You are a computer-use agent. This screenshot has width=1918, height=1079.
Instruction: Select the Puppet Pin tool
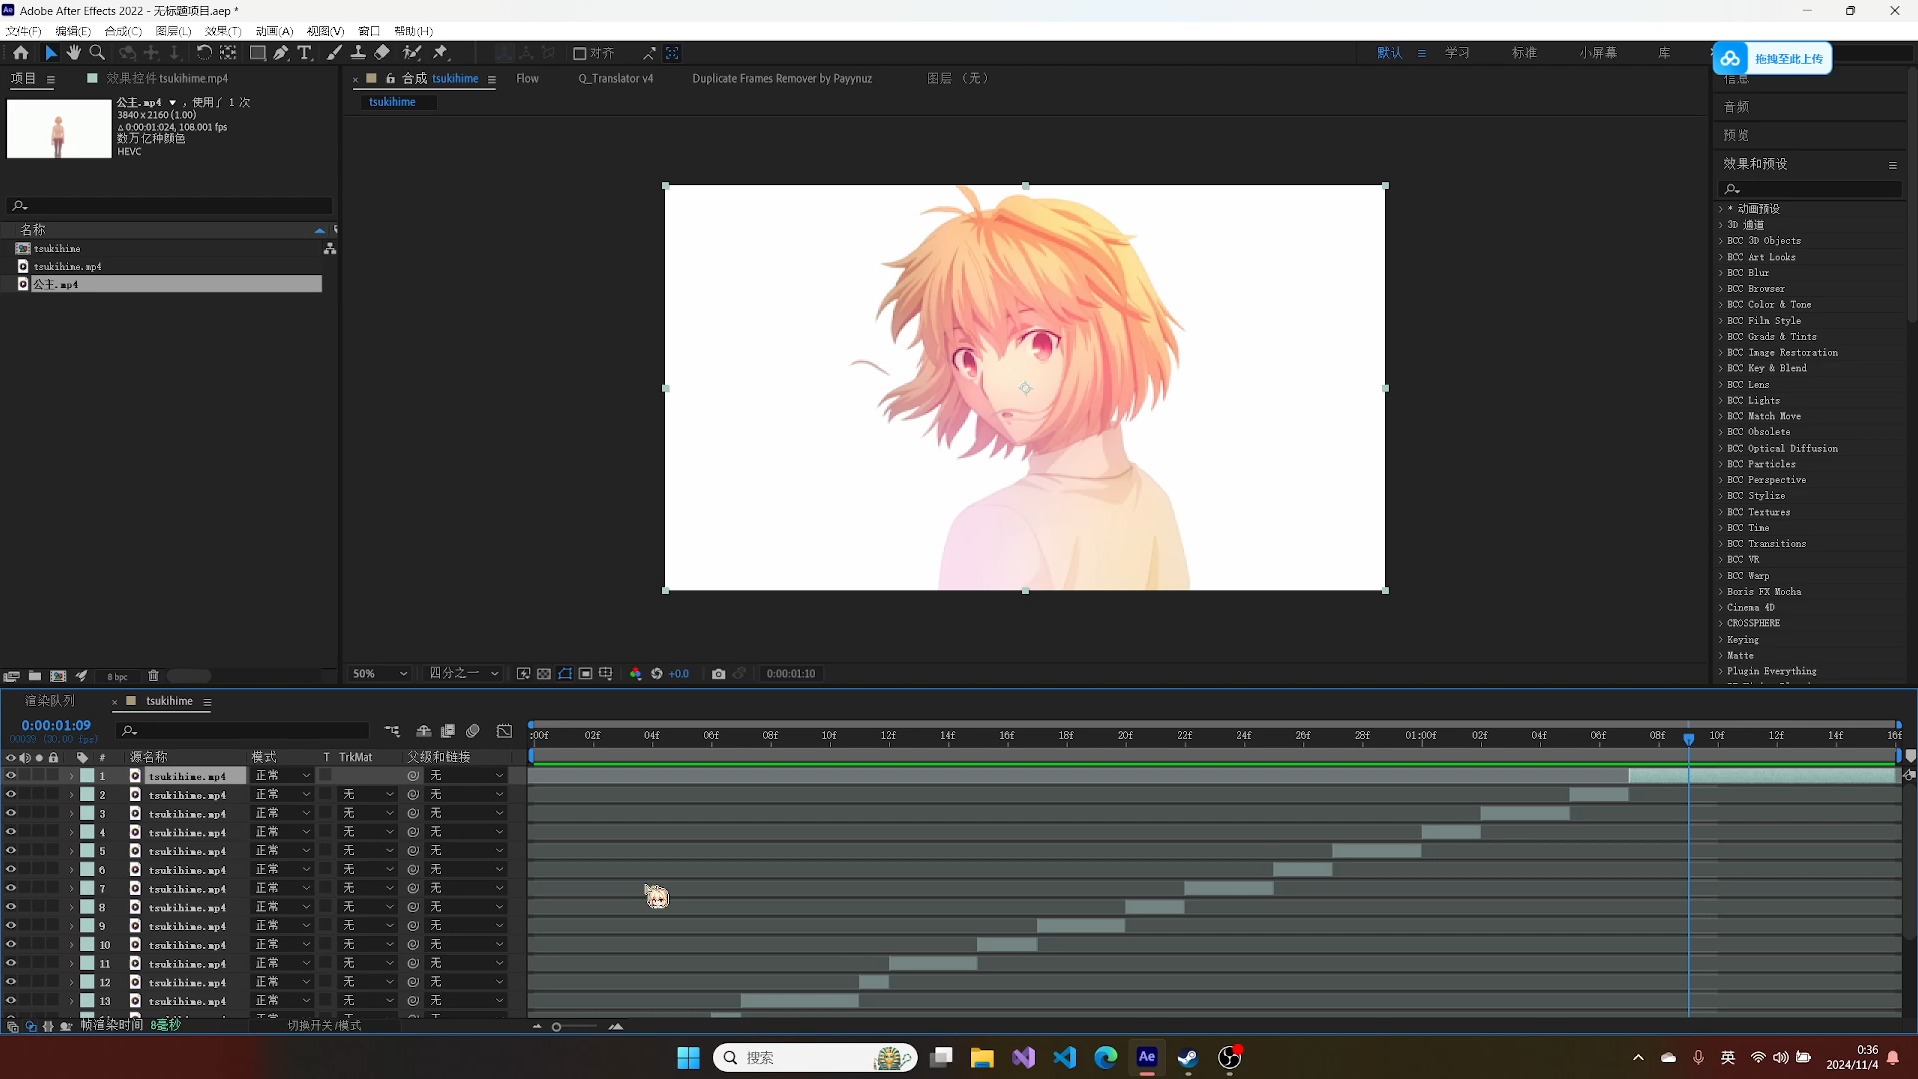click(x=441, y=53)
